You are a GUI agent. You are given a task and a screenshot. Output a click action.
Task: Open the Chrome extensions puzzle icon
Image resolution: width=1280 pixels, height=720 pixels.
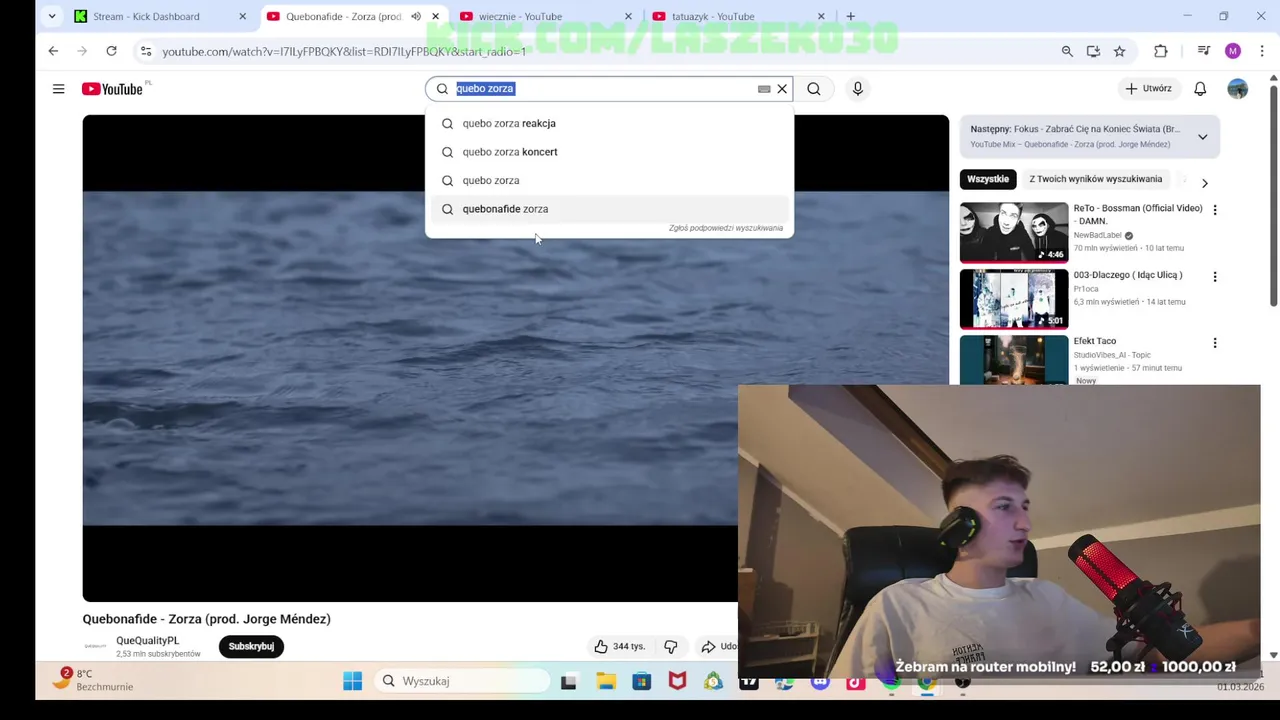point(1160,51)
